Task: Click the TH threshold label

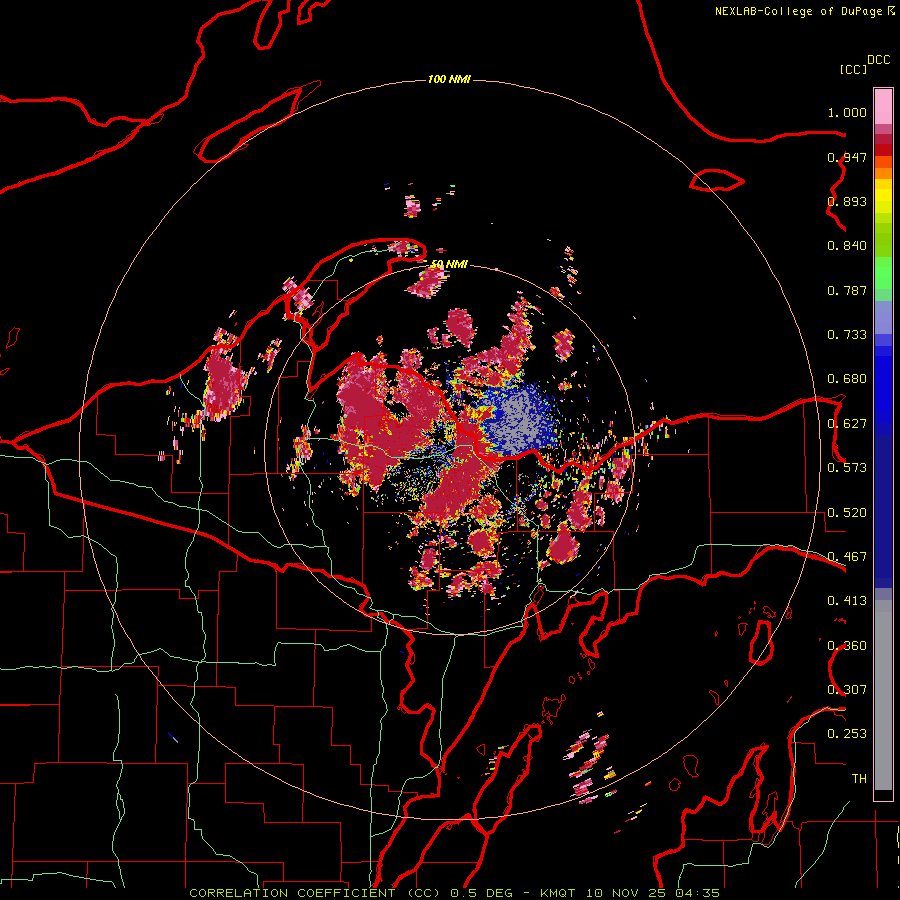Action: tap(859, 778)
